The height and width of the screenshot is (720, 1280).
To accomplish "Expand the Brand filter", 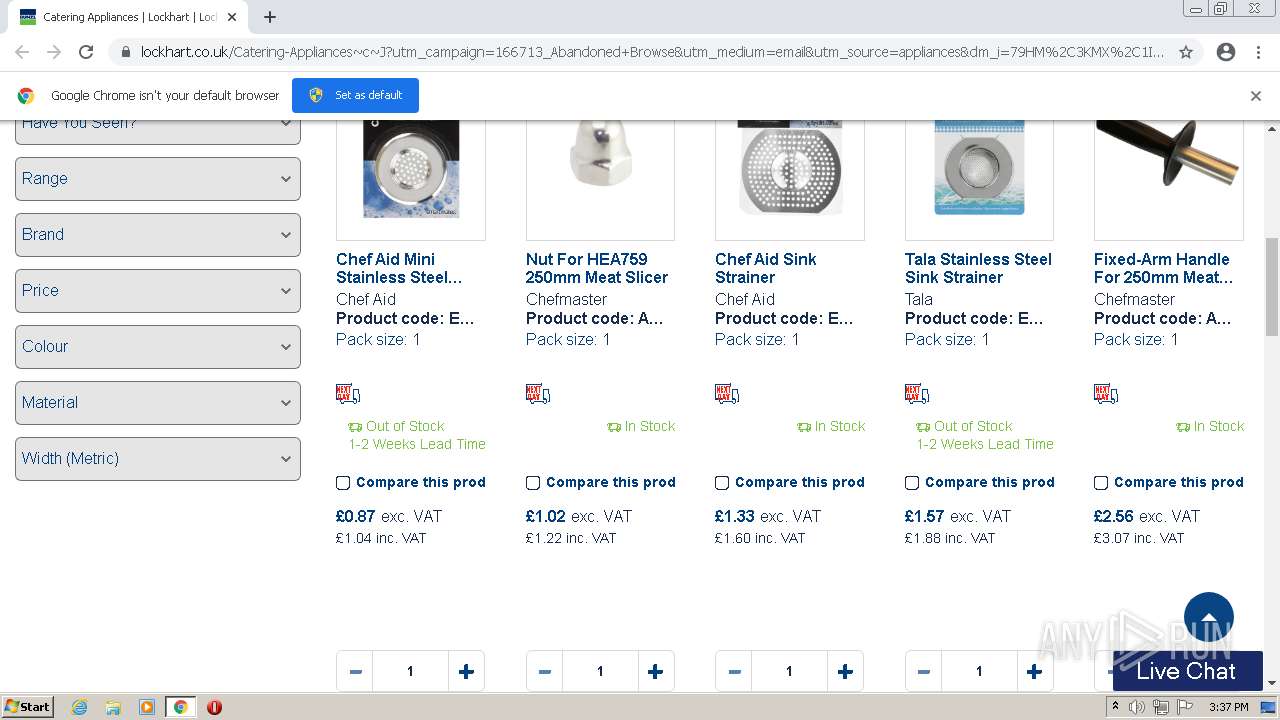I will click(158, 235).
